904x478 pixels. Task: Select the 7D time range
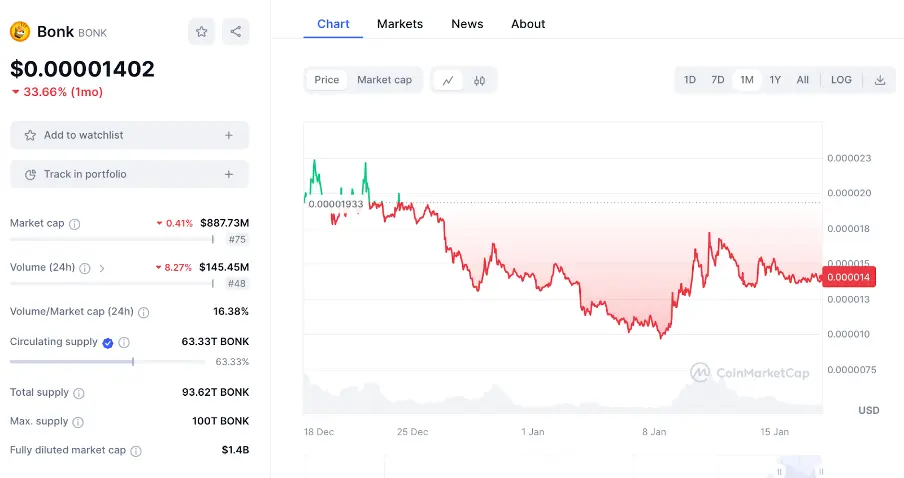[718, 80]
